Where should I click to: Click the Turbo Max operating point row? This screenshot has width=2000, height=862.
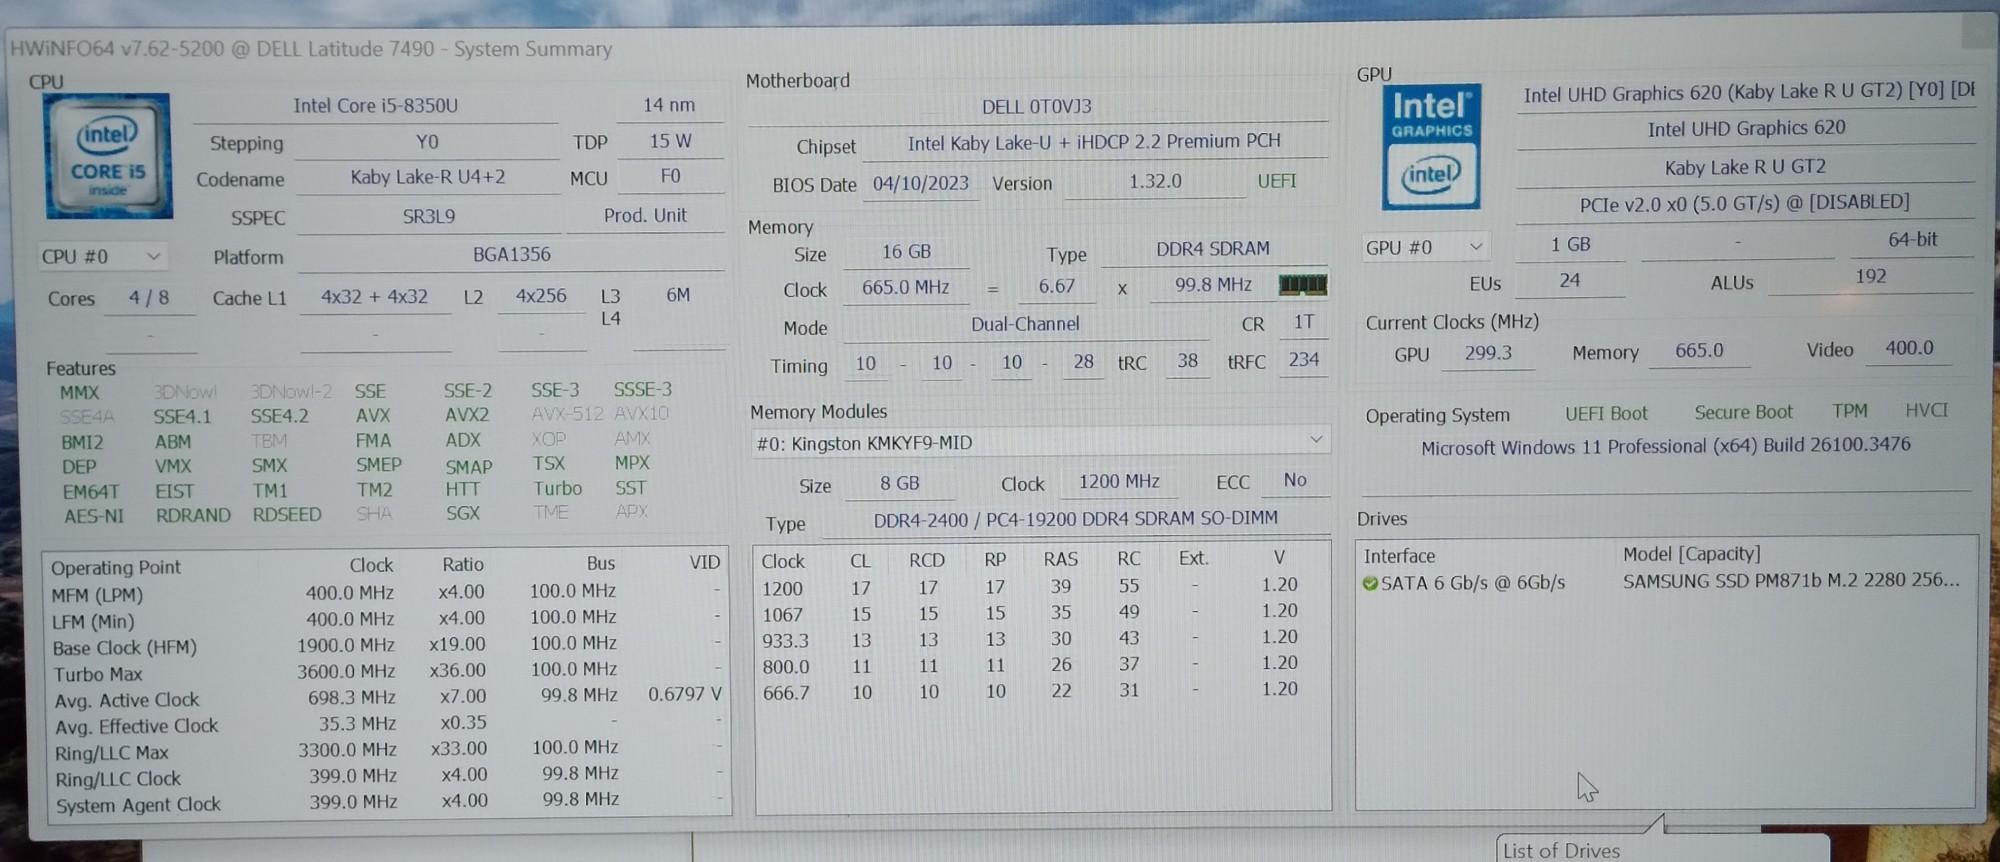pyautogui.click(x=387, y=672)
